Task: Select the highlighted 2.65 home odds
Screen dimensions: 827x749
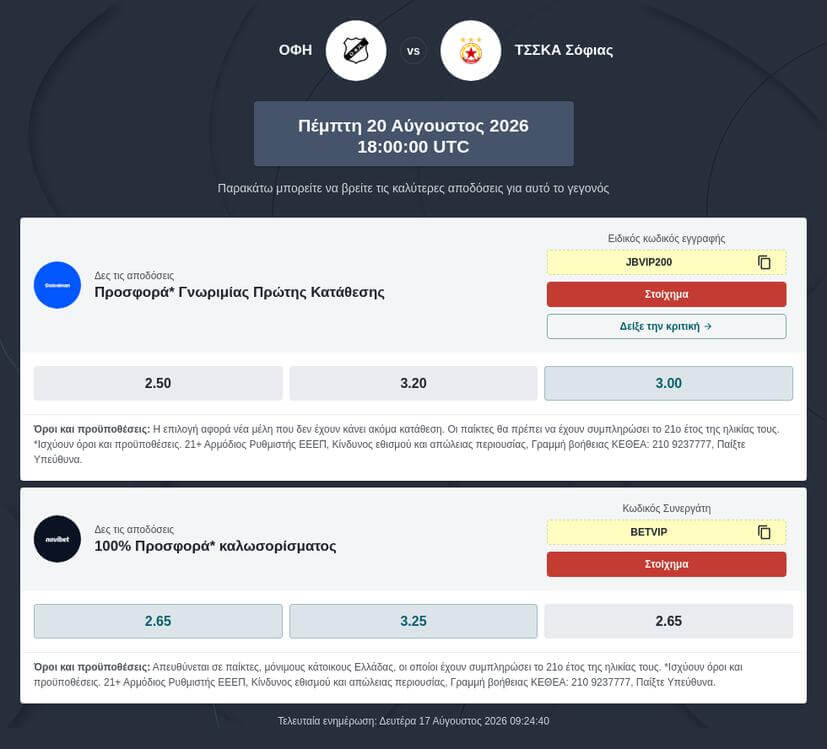Action: coord(158,621)
